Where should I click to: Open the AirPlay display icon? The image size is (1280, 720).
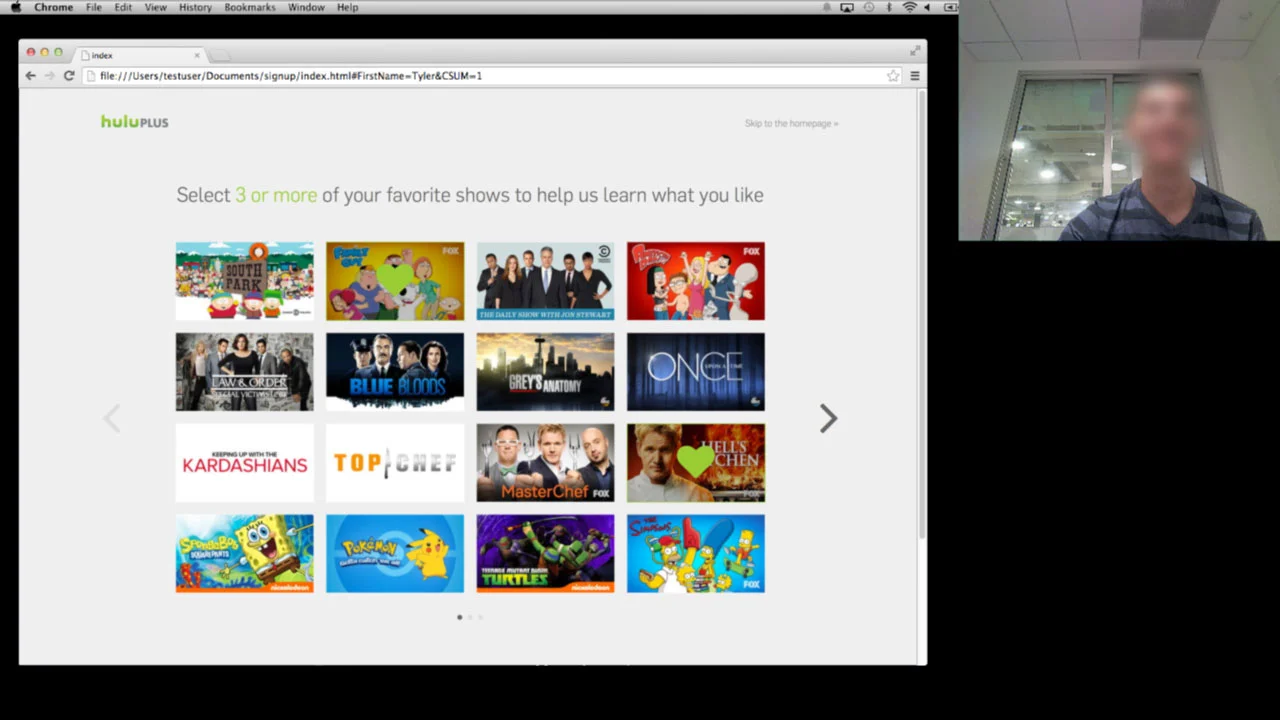(847, 7)
